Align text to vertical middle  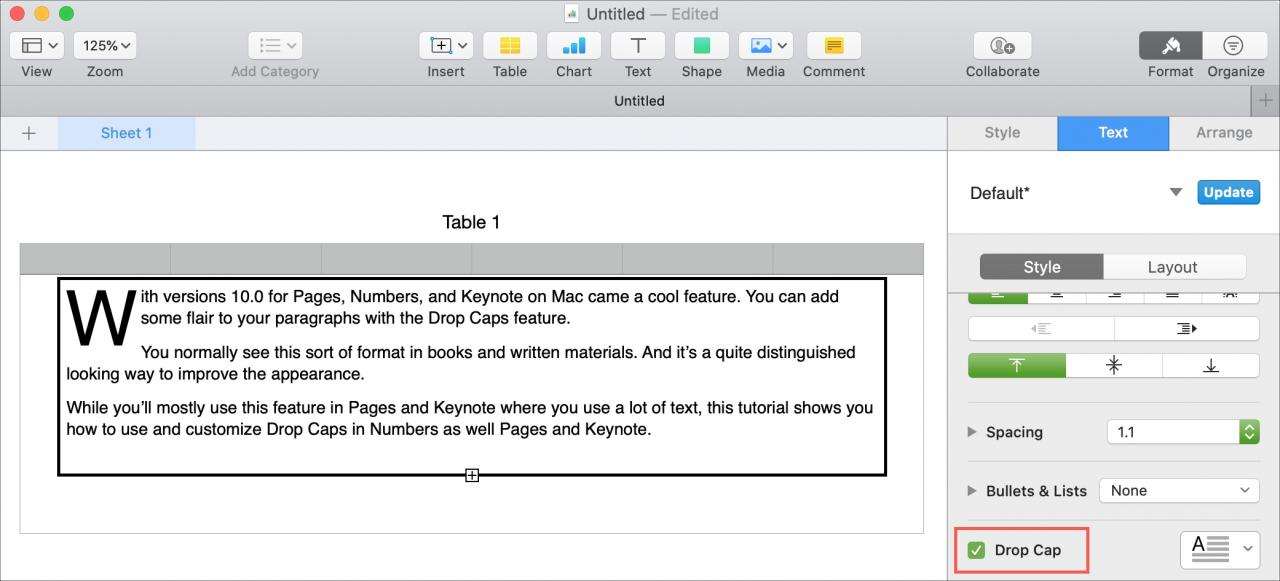1114,366
